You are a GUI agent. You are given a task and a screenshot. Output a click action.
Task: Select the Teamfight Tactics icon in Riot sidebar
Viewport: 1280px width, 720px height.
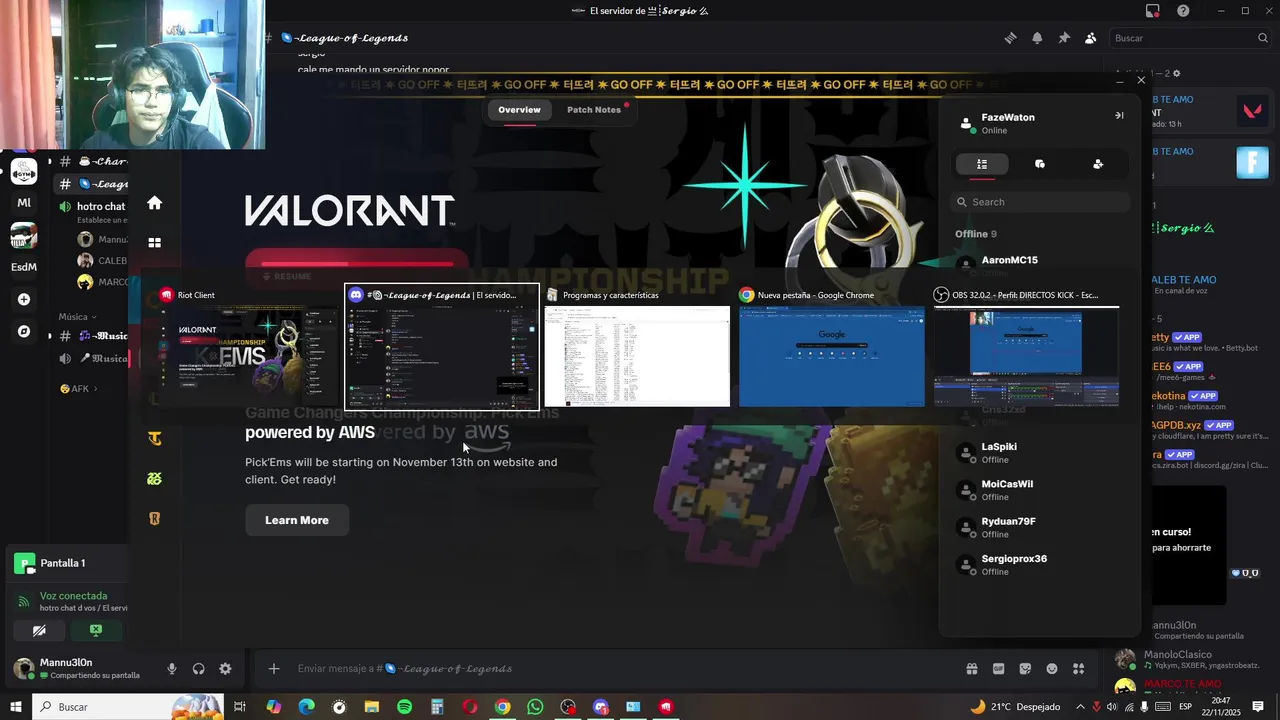pos(154,438)
